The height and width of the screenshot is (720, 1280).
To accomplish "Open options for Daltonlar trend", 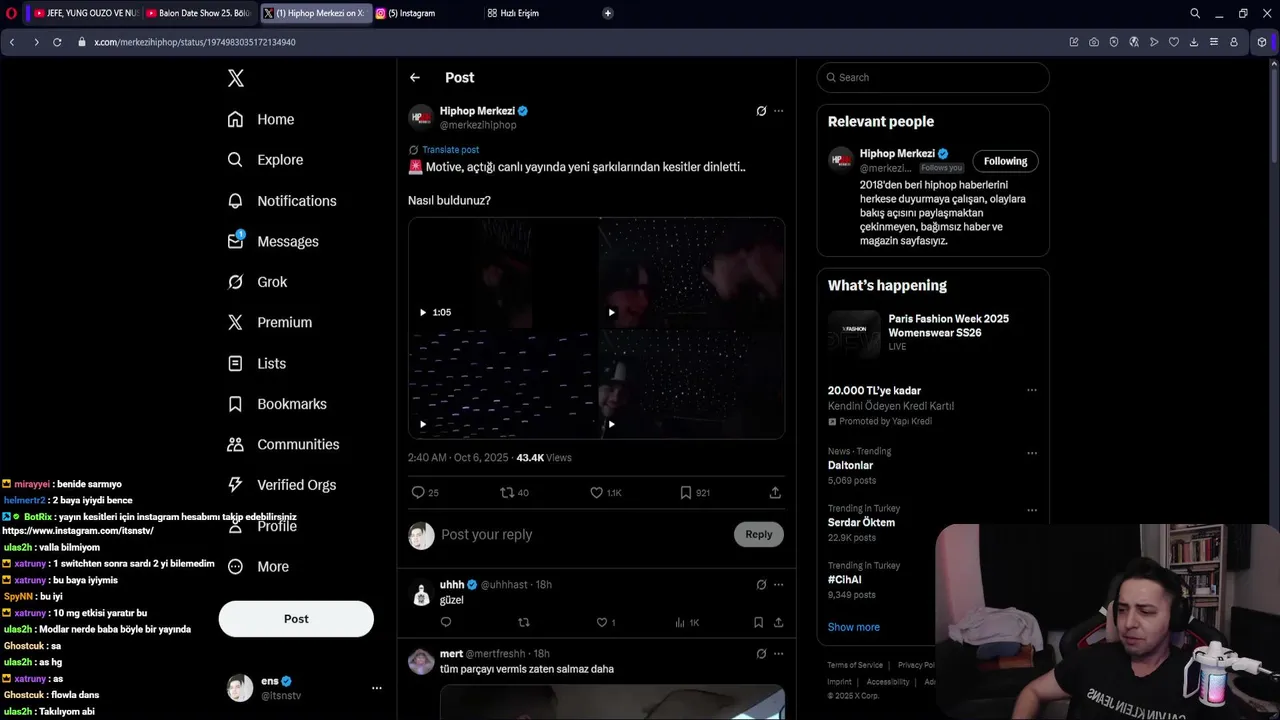I will tap(1032, 453).
